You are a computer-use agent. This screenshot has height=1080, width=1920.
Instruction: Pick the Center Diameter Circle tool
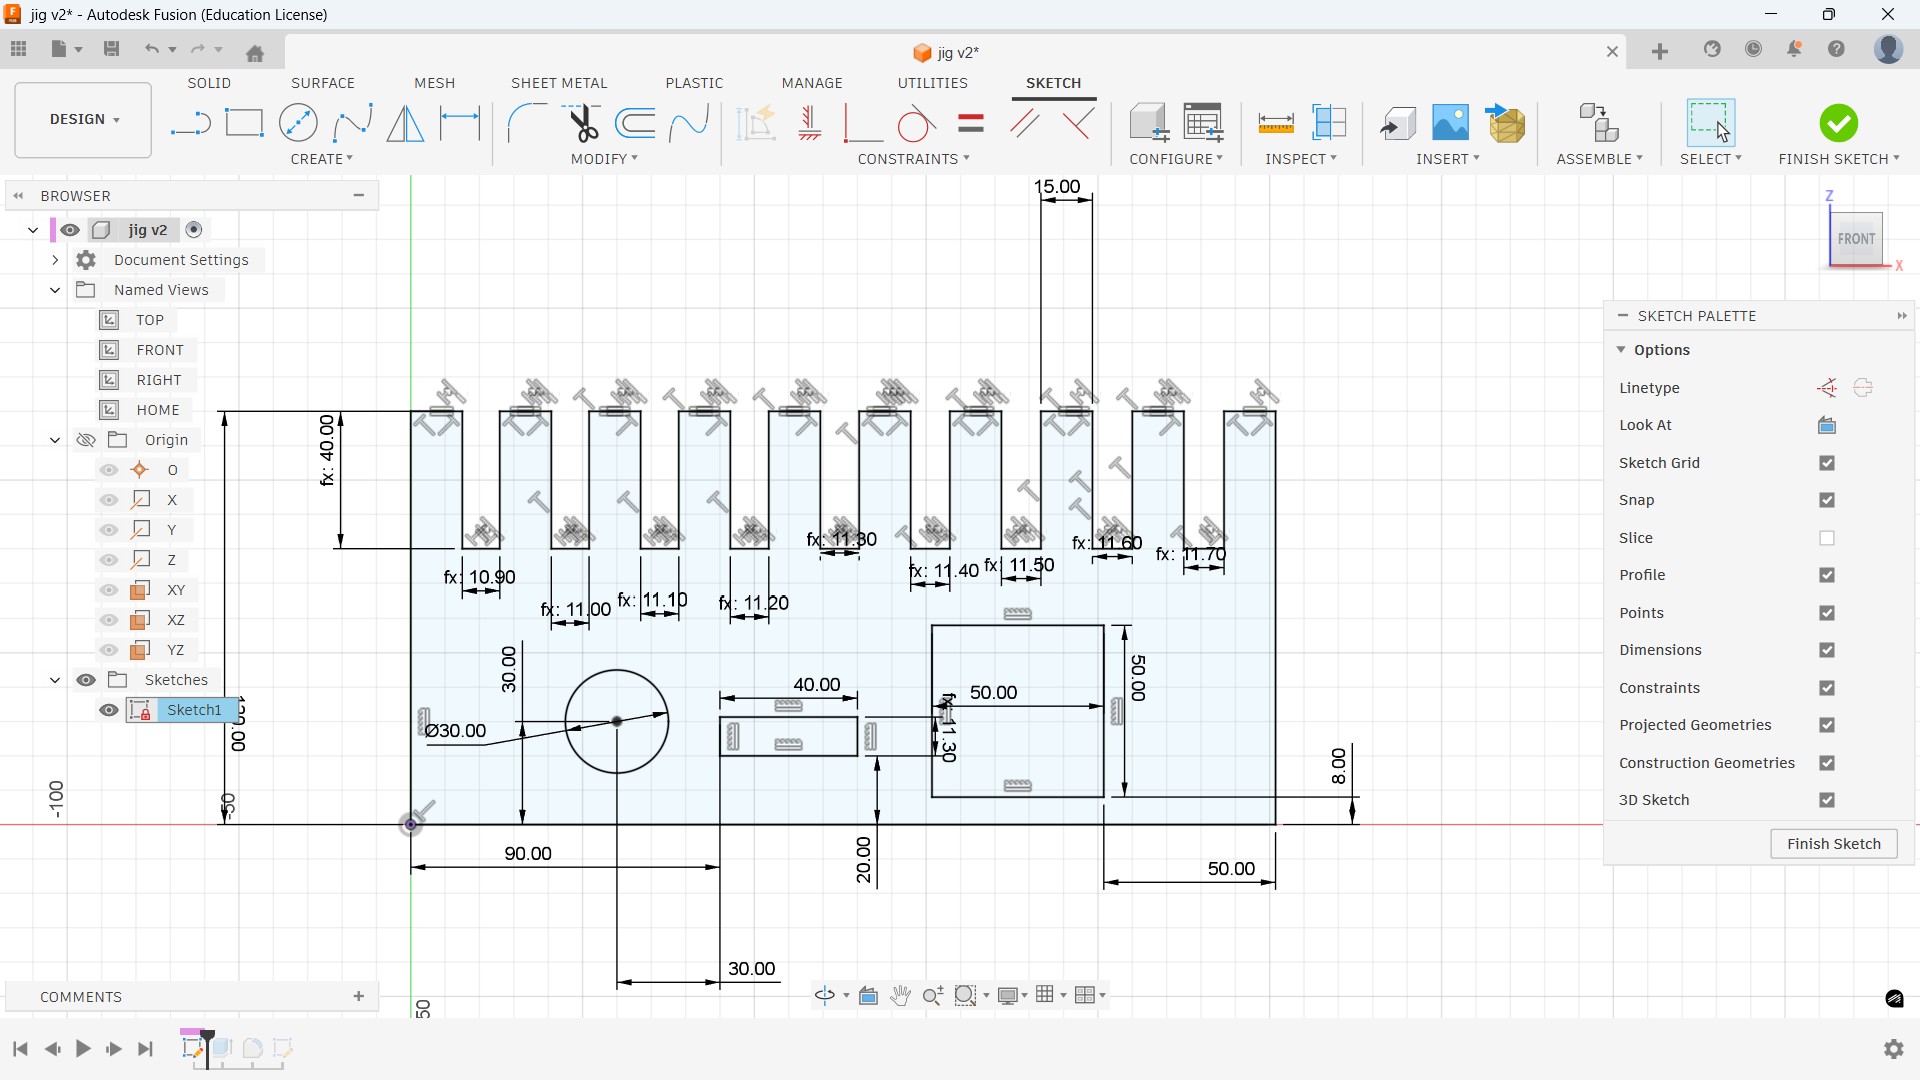(298, 124)
